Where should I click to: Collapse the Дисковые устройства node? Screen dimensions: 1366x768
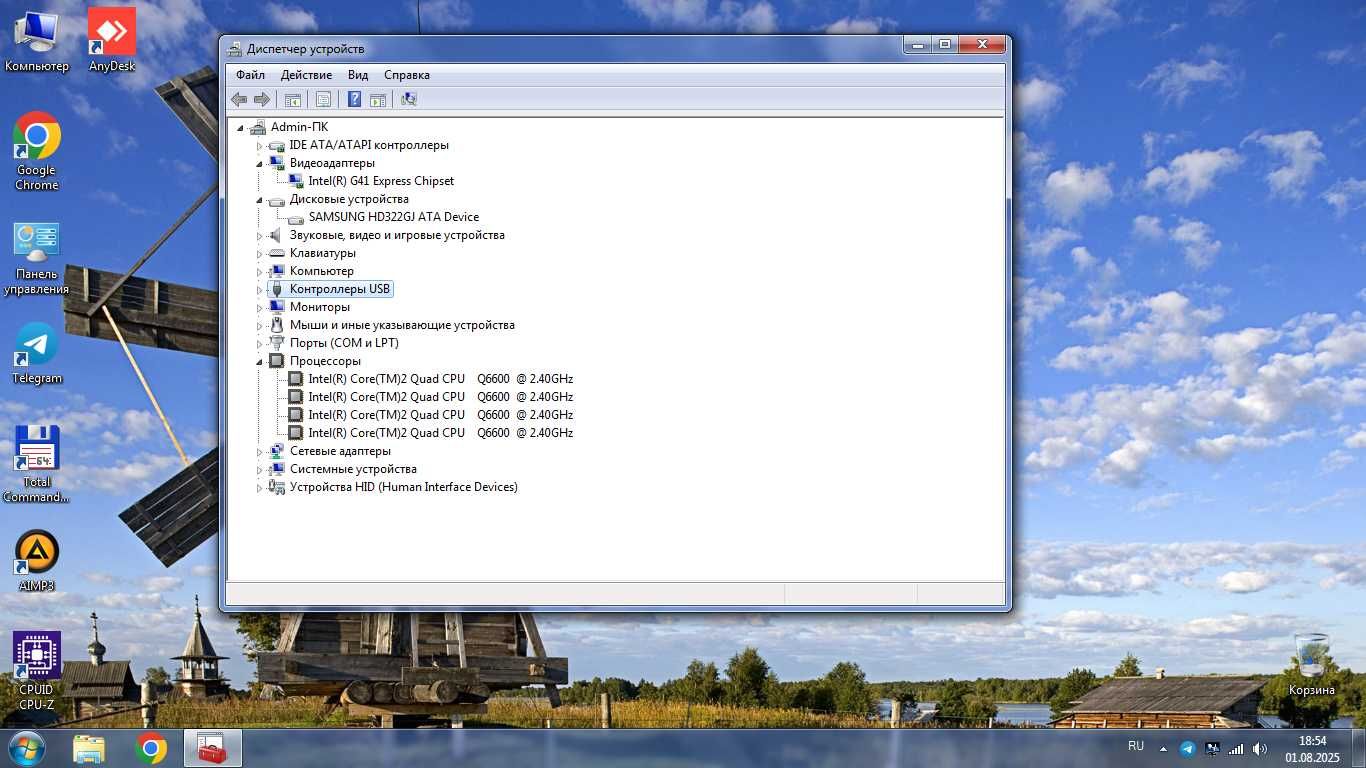(x=259, y=200)
